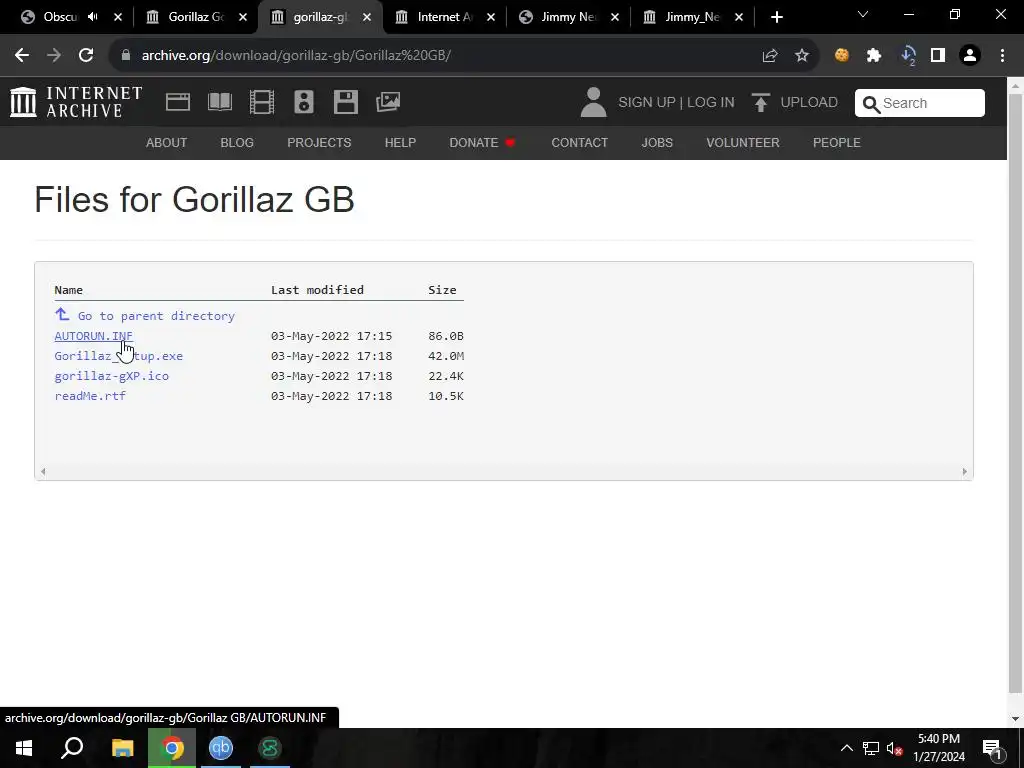Open the ABOUT menu item
Image resolution: width=1024 pixels, height=768 pixels.
pyautogui.click(x=167, y=142)
